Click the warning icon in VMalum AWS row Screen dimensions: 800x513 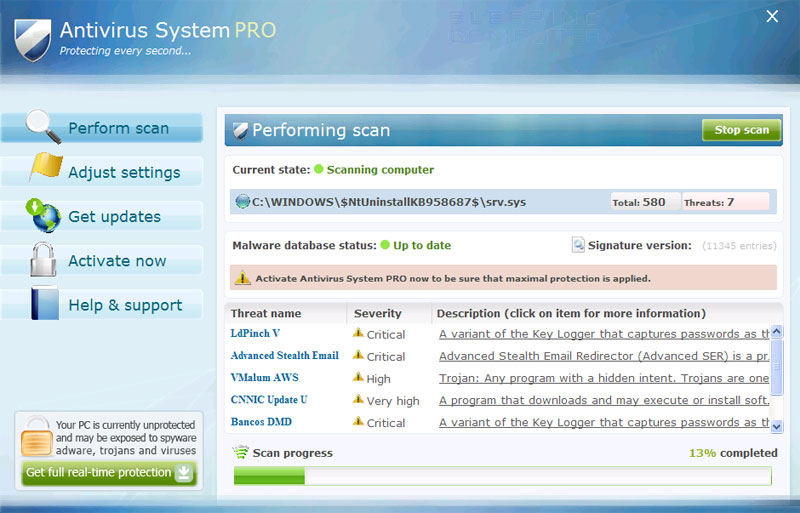click(x=358, y=377)
